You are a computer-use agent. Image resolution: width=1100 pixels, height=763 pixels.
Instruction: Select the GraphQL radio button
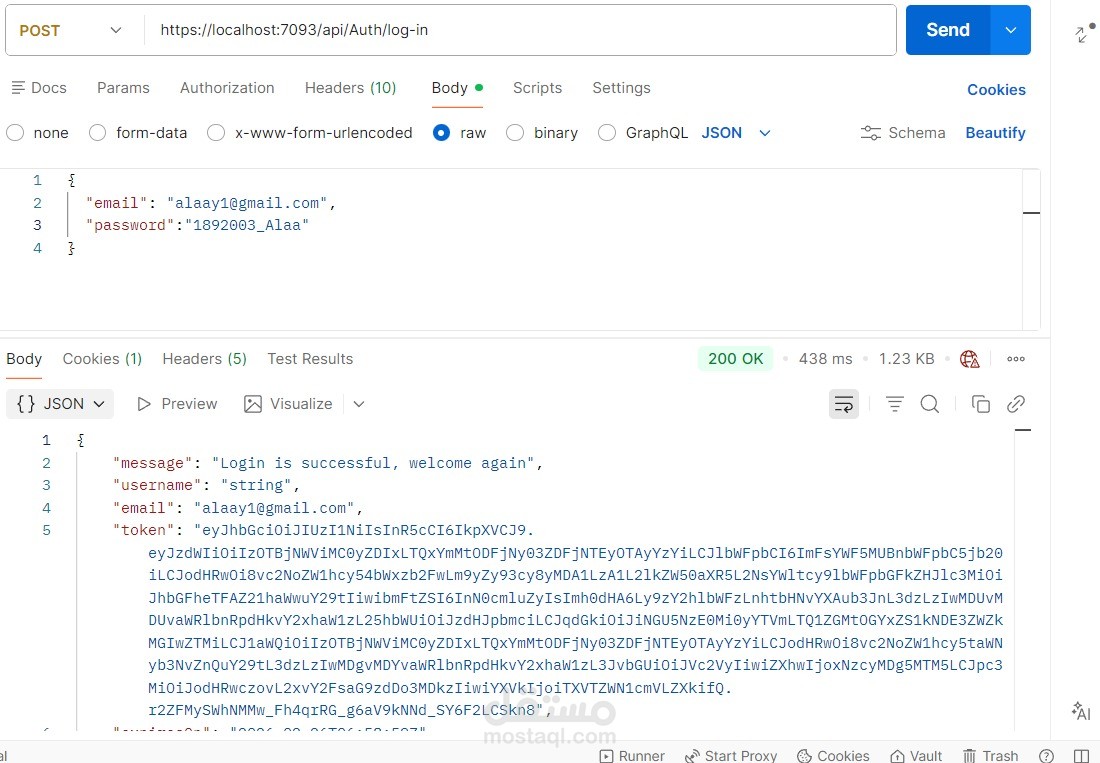[x=607, y=133]
